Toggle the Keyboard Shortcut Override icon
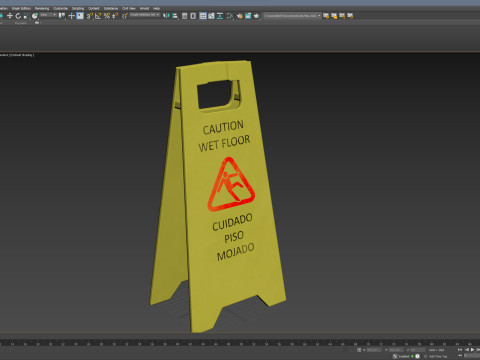Viewport: 480px width, 360px height. (x=80, y=16)
